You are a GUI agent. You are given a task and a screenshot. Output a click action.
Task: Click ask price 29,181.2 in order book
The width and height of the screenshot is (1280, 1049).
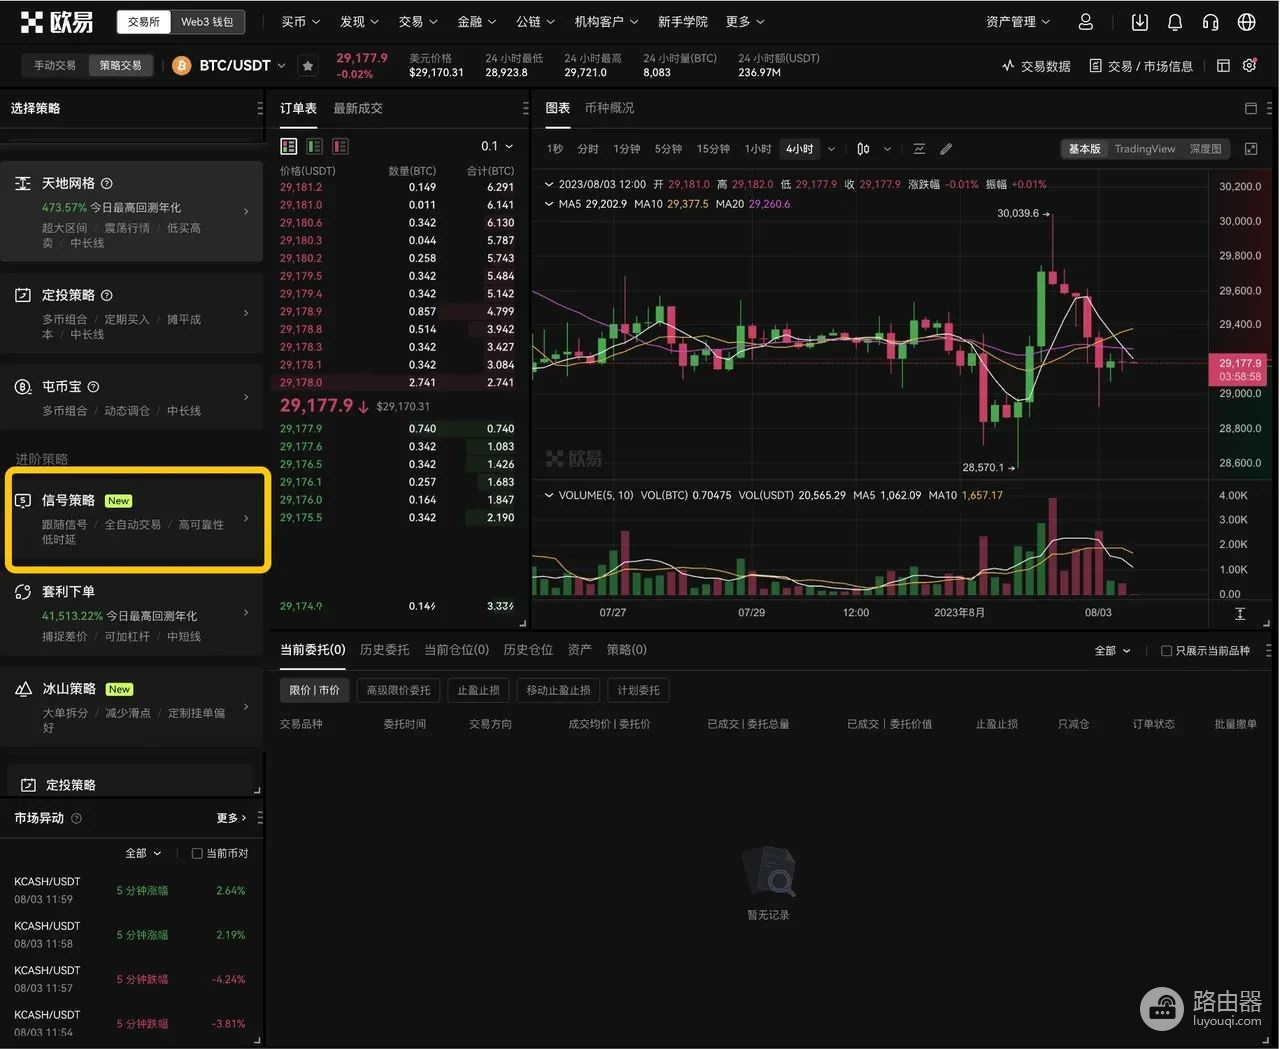click(301, 187)
